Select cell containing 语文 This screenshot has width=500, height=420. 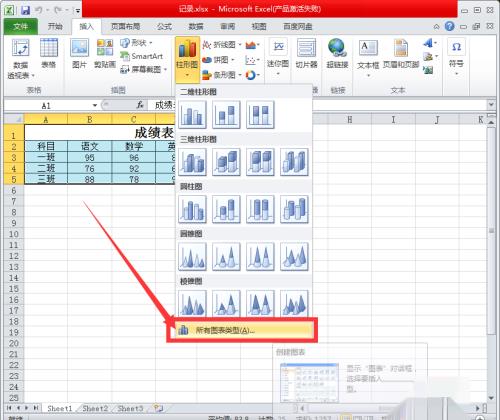point(90,146)
